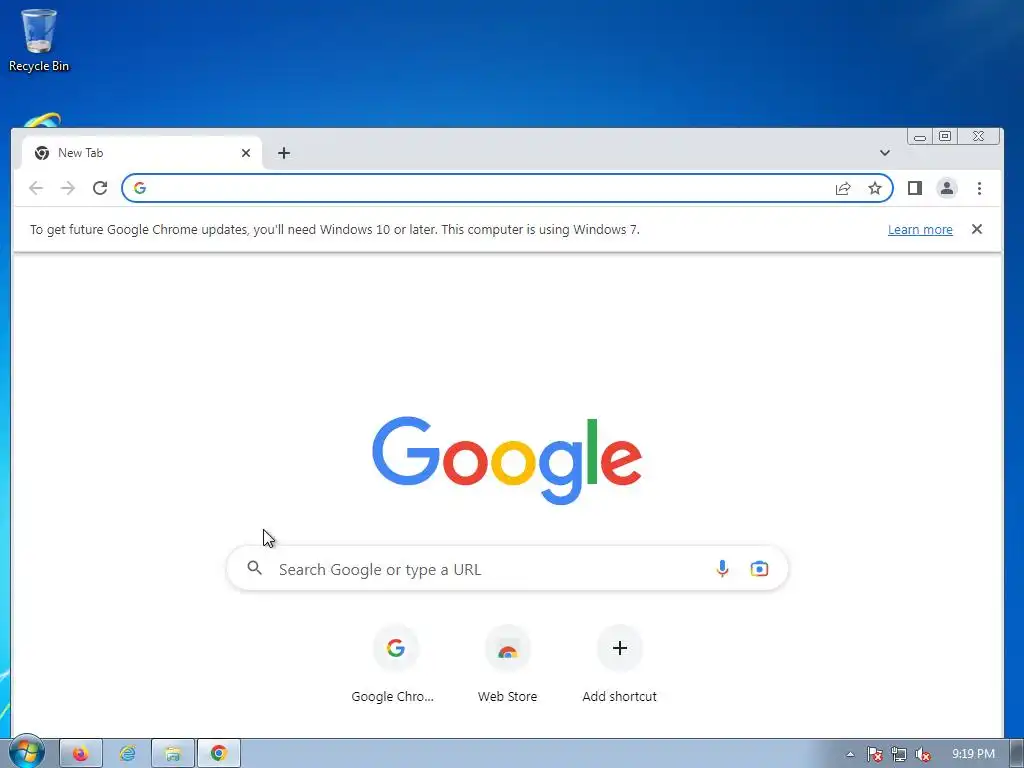Screen dimensions: 1024x768
Task: Click the Chrome taskbar button
Action: click(219, 754)
